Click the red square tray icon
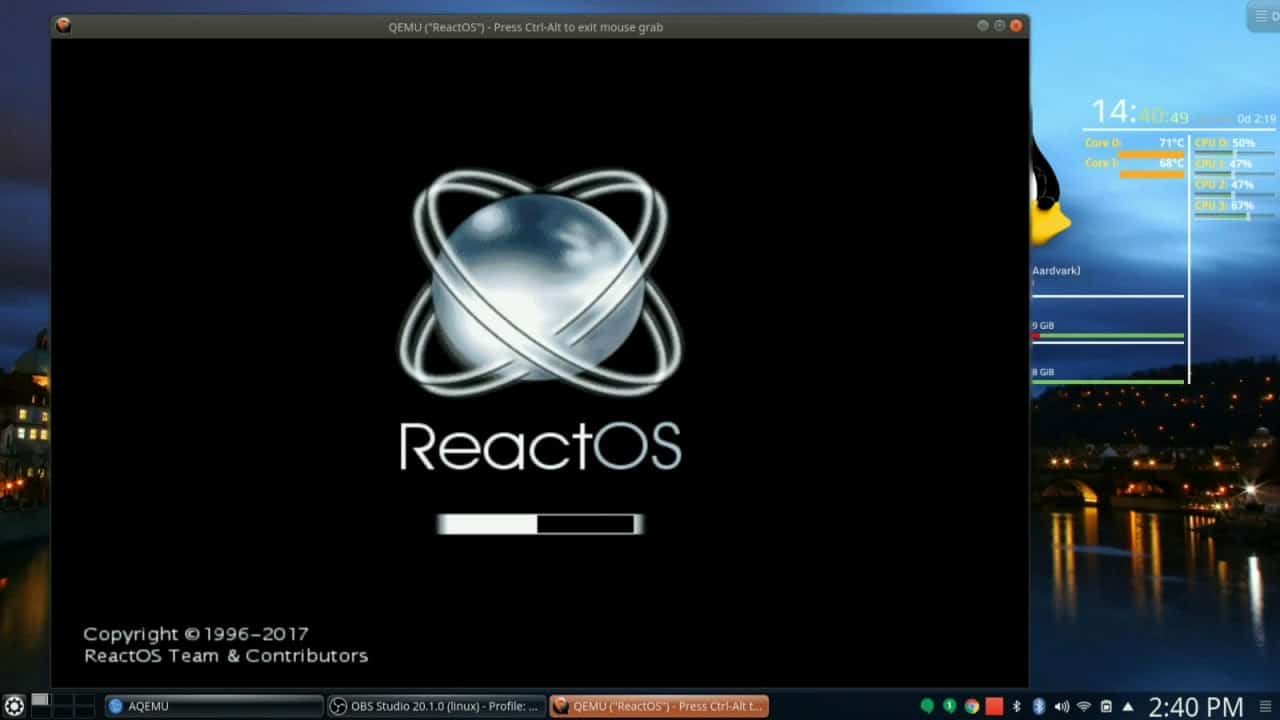 (994, 706)
